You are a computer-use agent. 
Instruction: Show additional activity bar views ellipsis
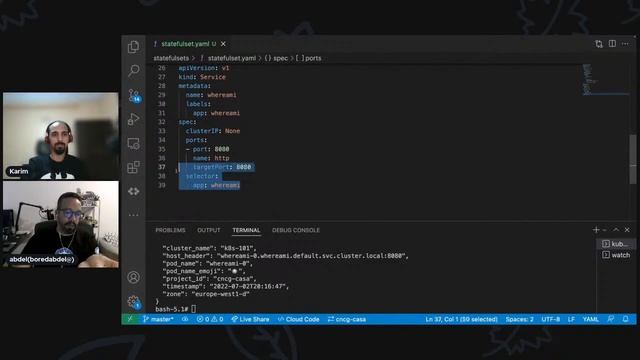(x=133, y=215)
